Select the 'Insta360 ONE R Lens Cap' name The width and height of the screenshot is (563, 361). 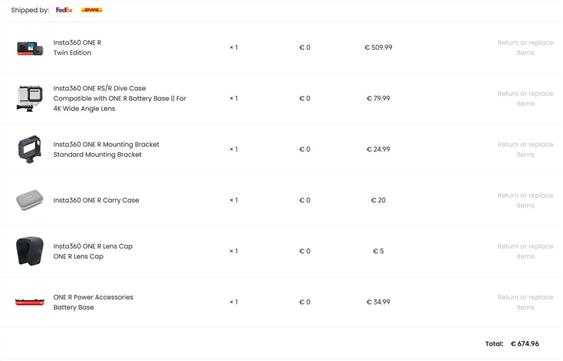pyautogui.click(x=93, y=246)
